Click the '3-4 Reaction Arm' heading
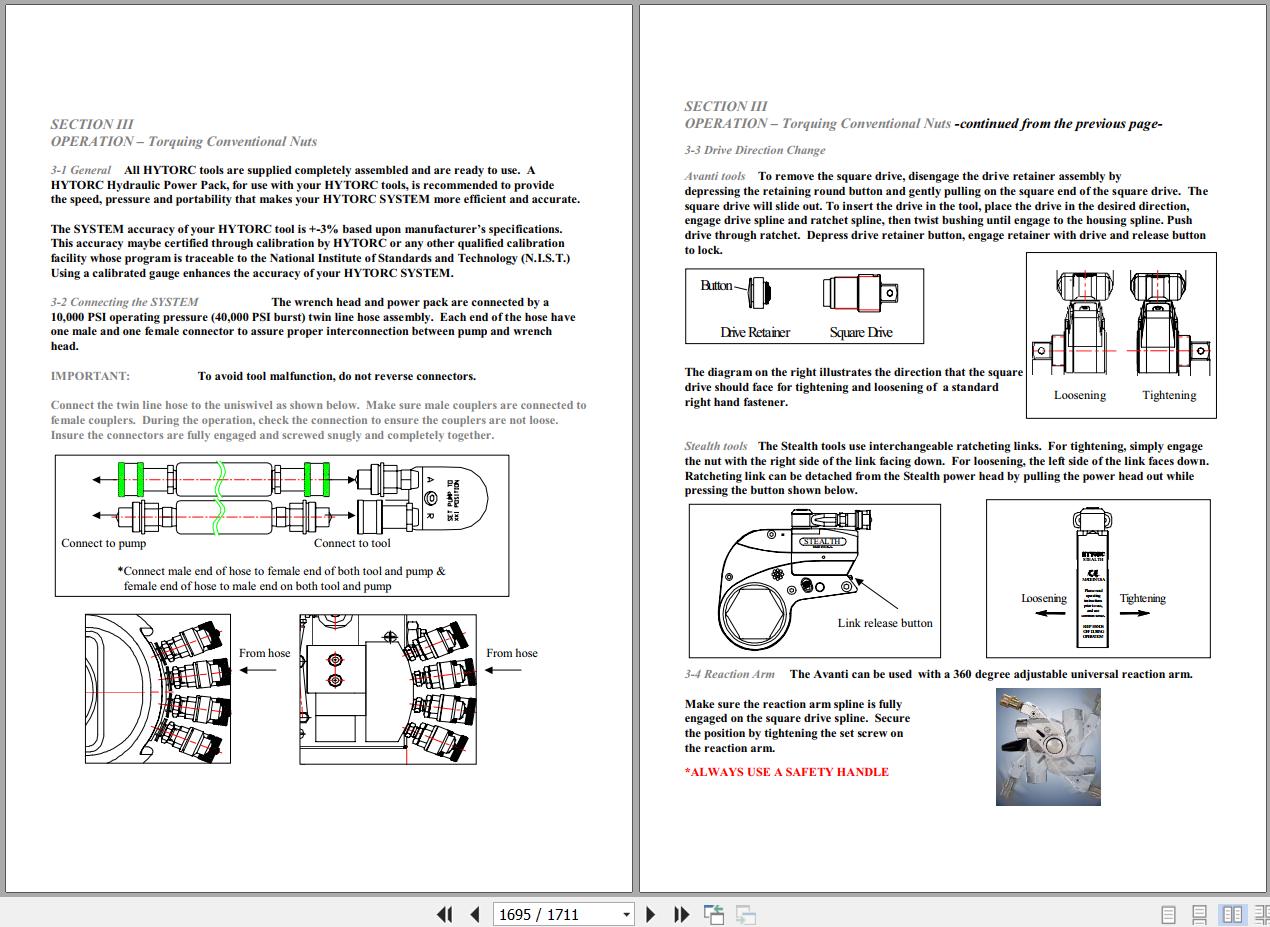 730,674
